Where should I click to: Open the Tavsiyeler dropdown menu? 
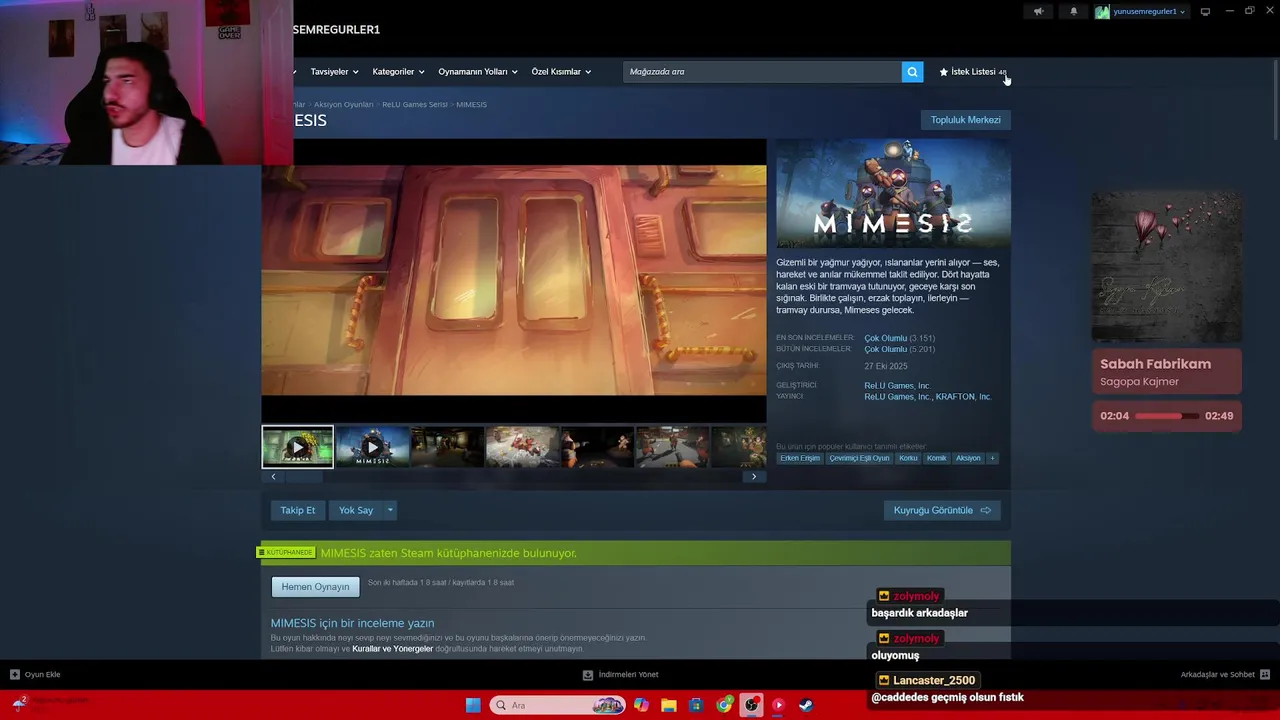pyautogui.click(x=334, y=72)
